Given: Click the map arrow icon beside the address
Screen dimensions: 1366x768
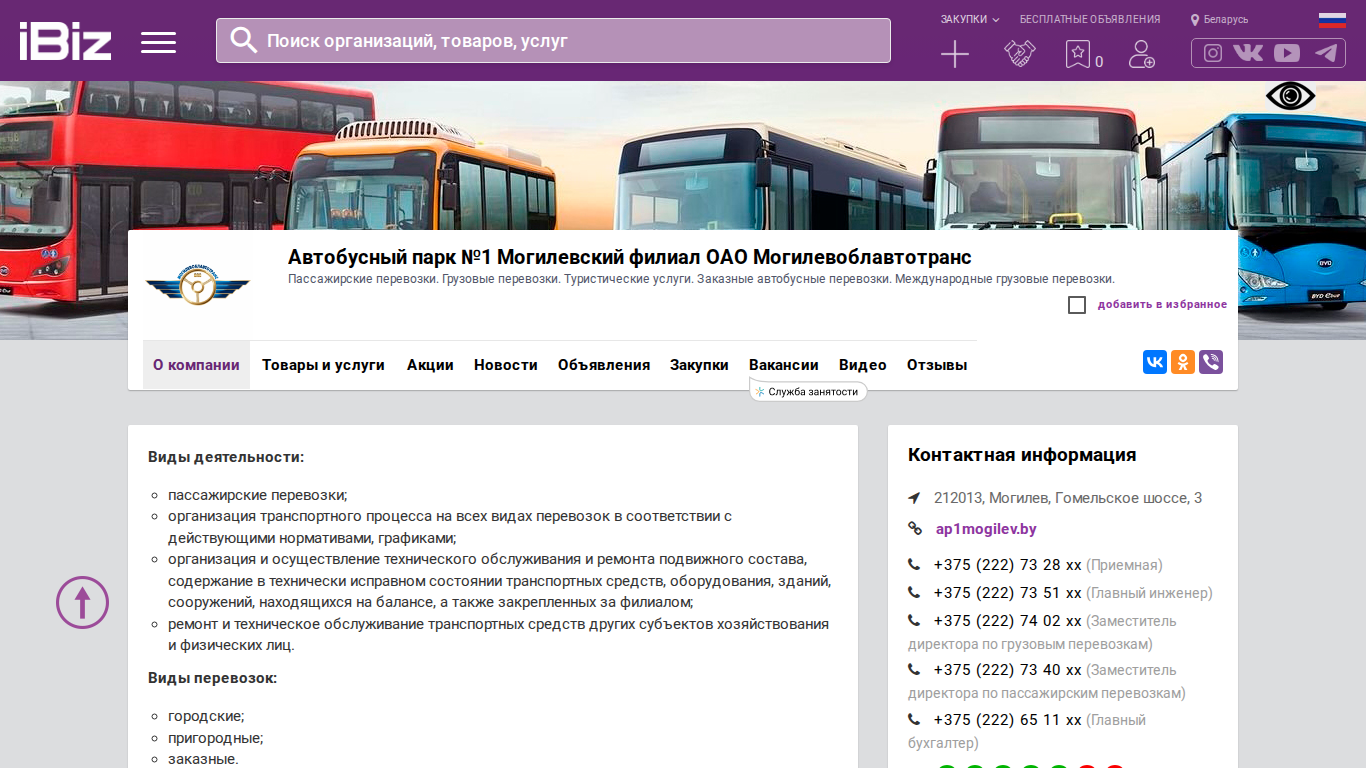Looking at the screenshot, I should 914,498.
